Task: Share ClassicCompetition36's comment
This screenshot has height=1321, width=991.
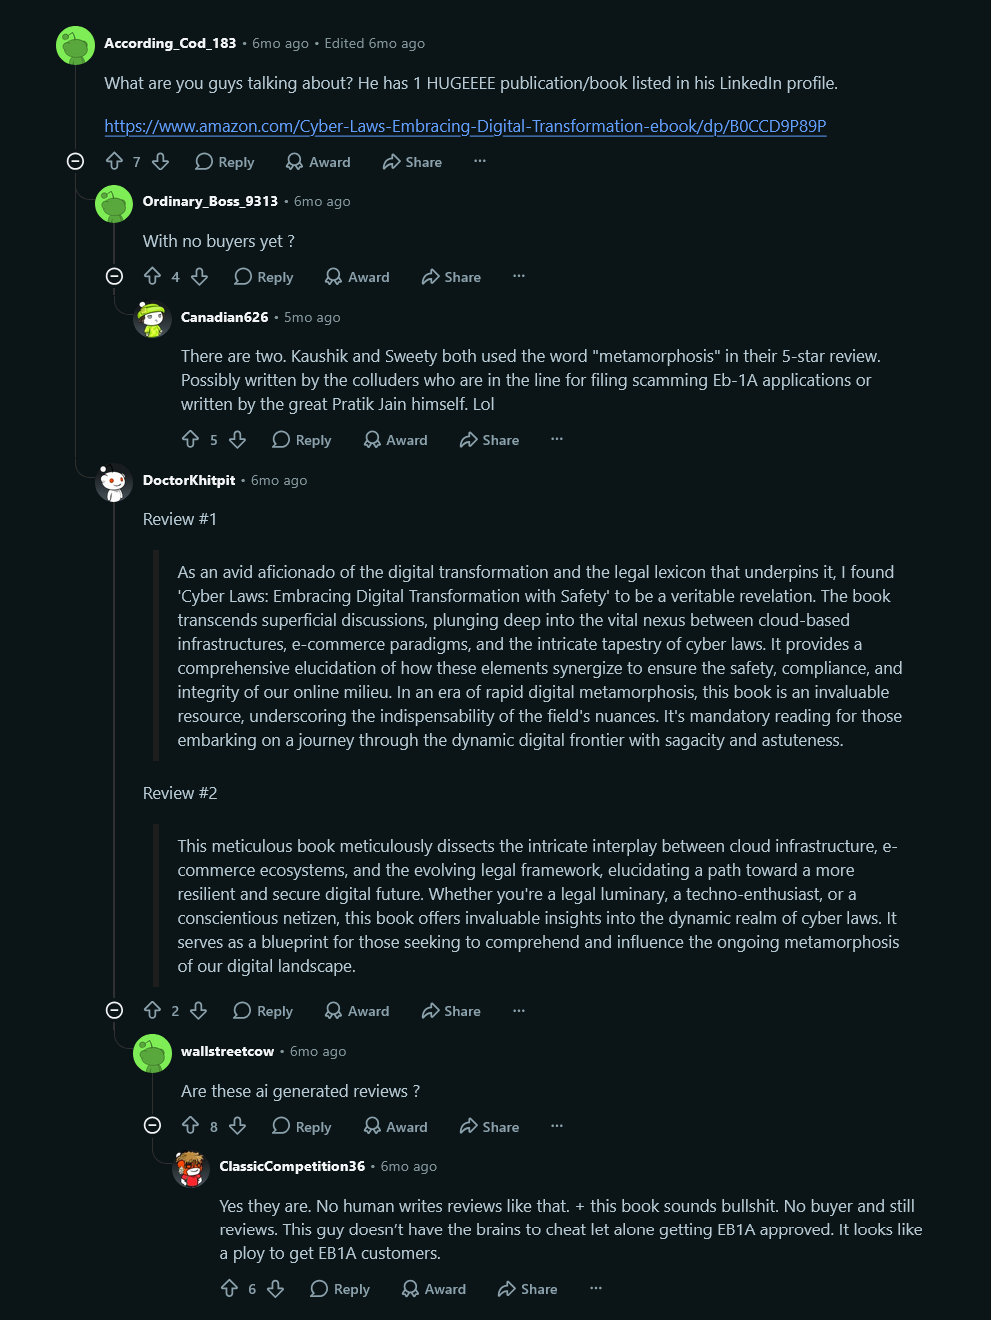Action: click(527, 1288)
